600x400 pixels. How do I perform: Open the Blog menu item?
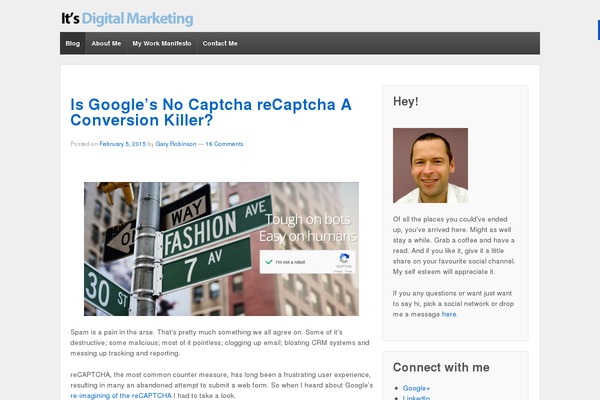pos(73,43)
